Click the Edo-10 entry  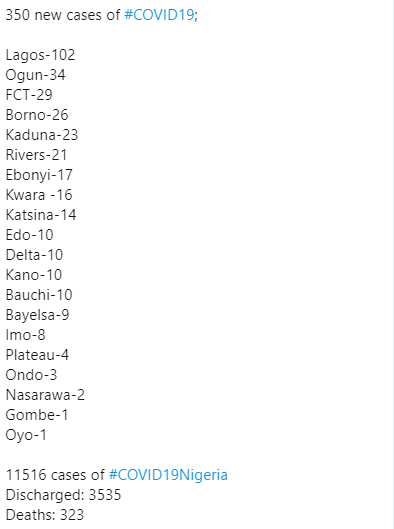[30, 235]
